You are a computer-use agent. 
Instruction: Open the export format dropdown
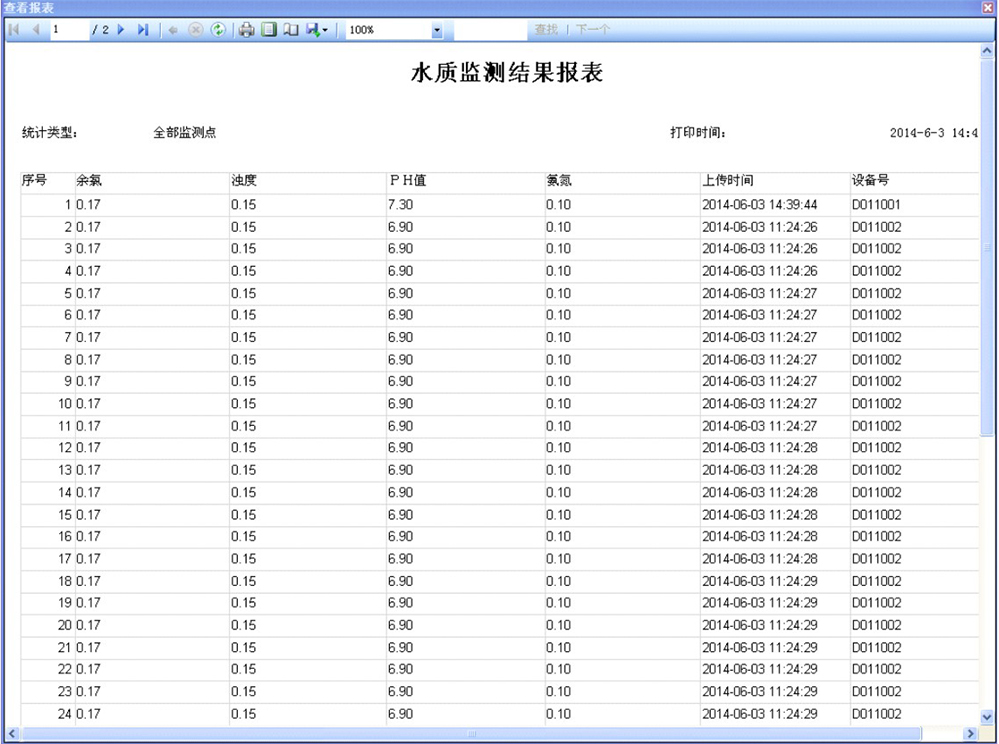[x=318, y=30]
